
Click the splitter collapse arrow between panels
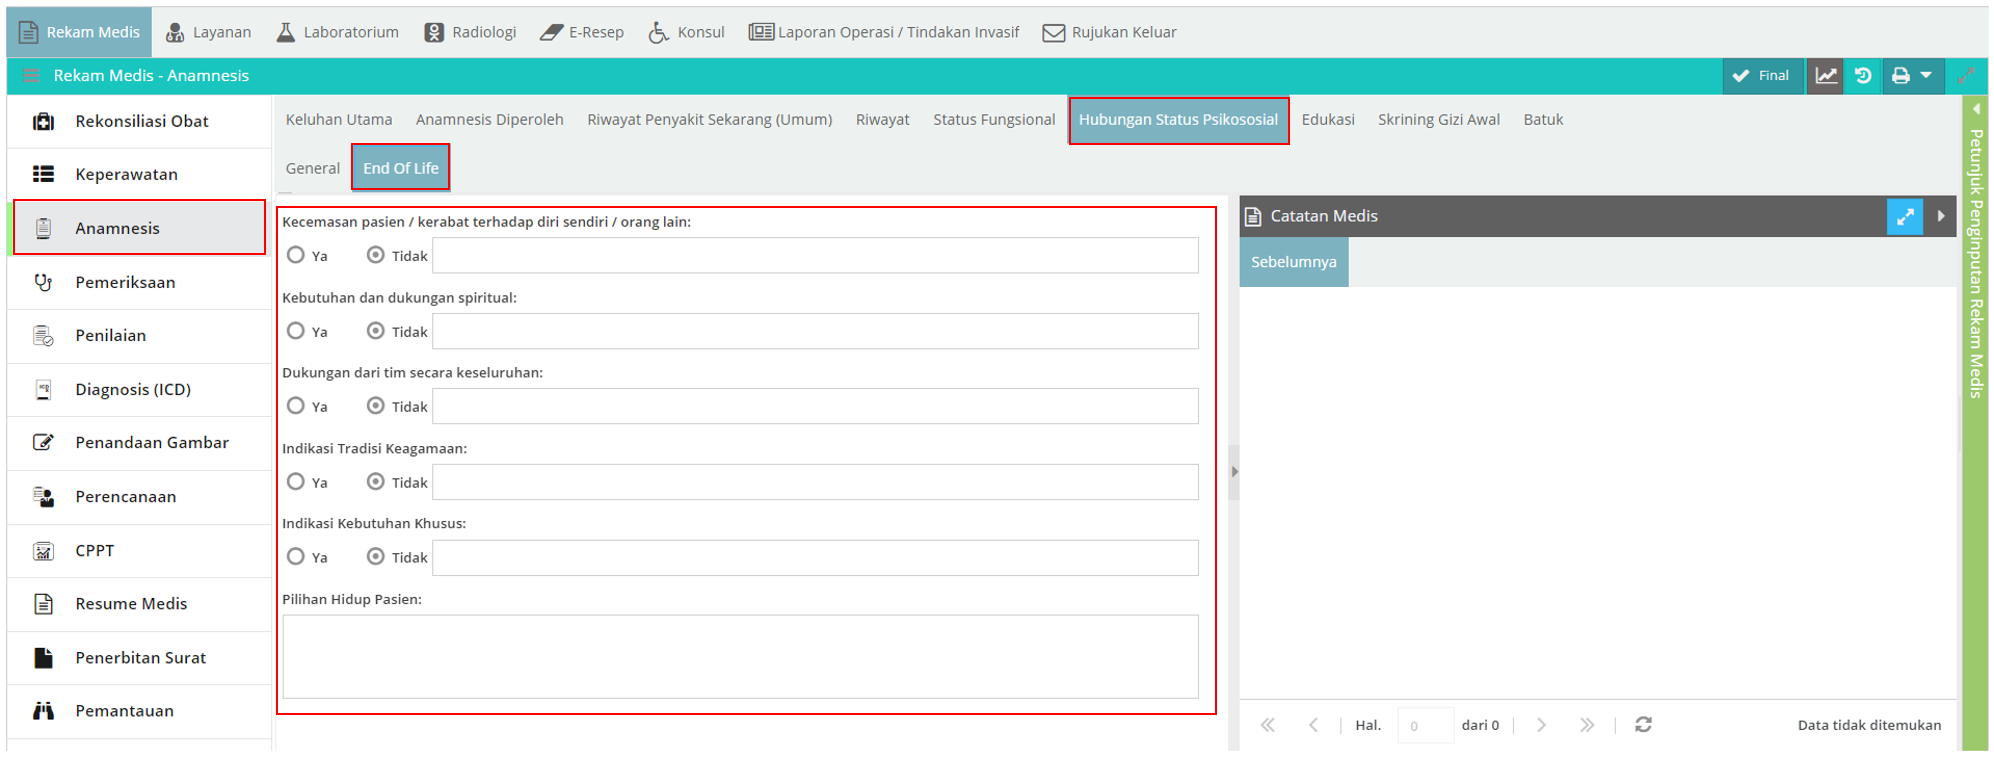tap(1234, 472)
